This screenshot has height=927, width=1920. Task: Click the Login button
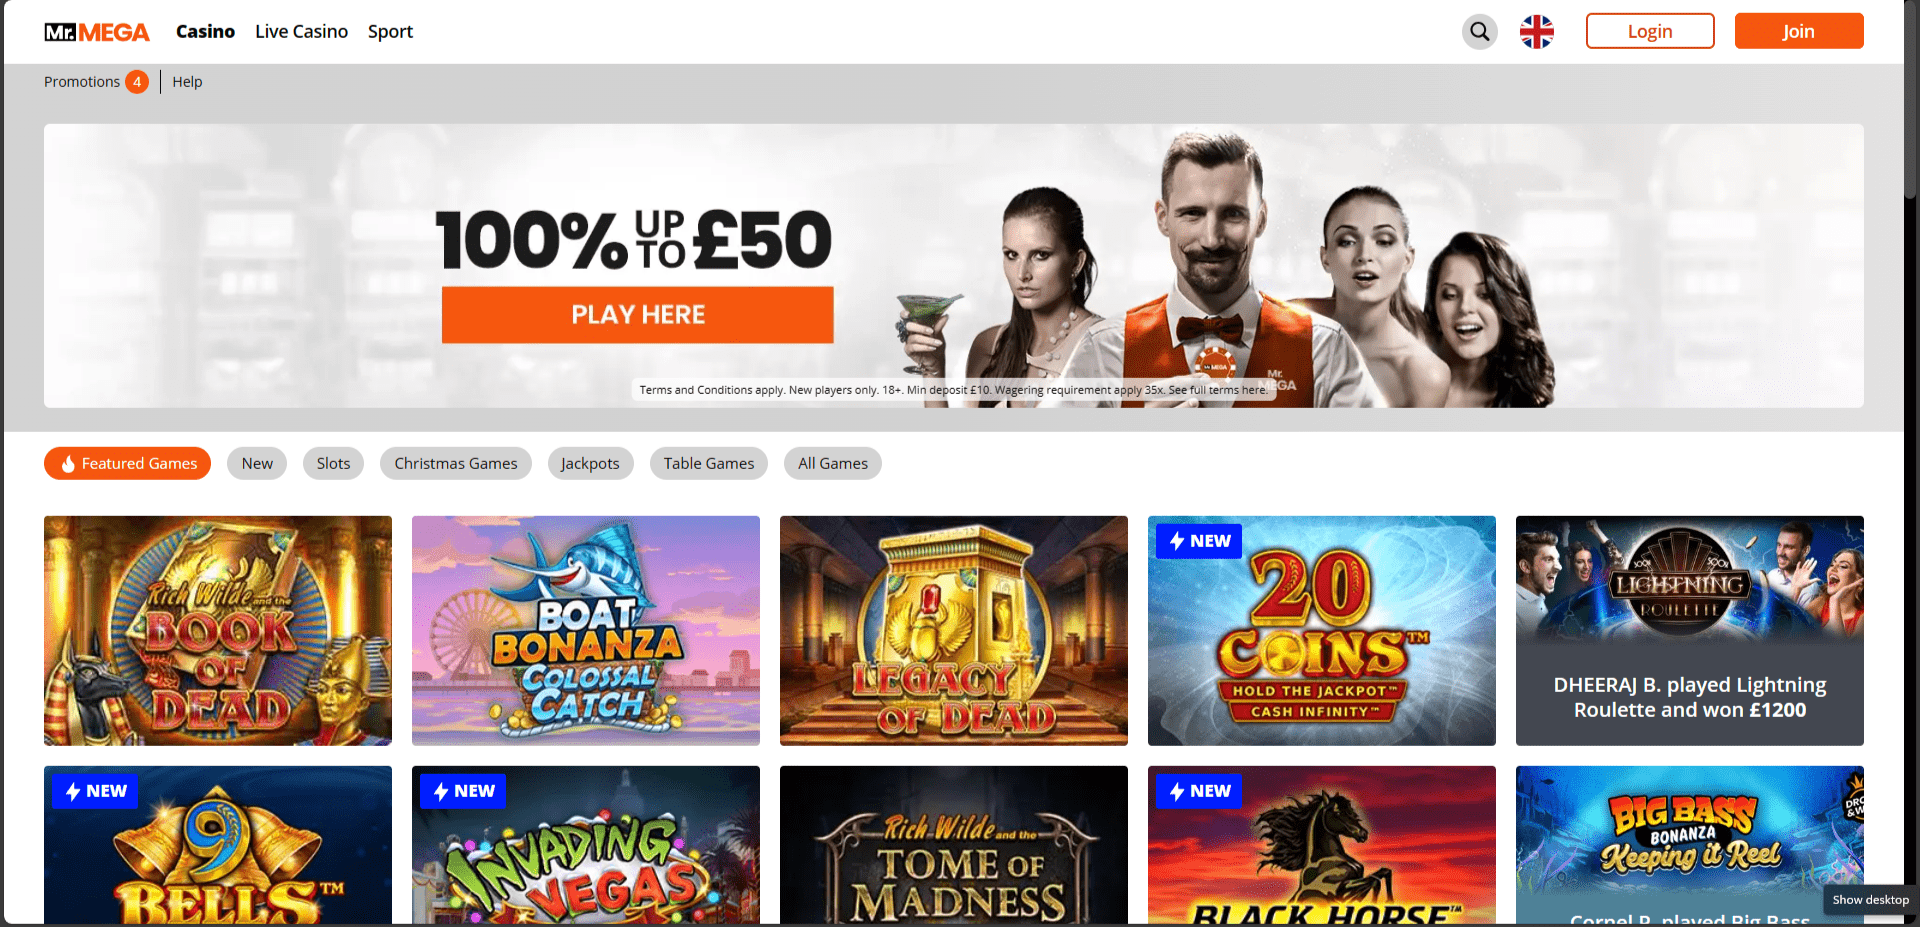pos(1650,31)
